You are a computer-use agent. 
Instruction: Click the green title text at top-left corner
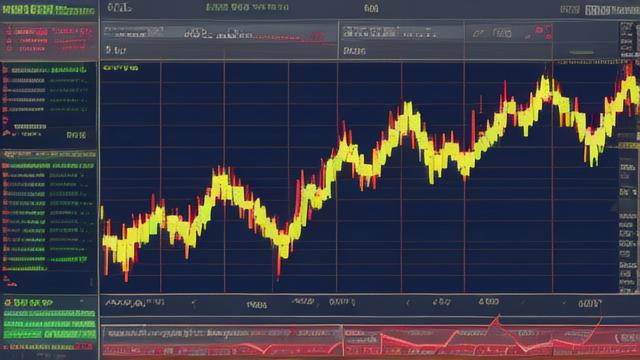pos(48,10)
